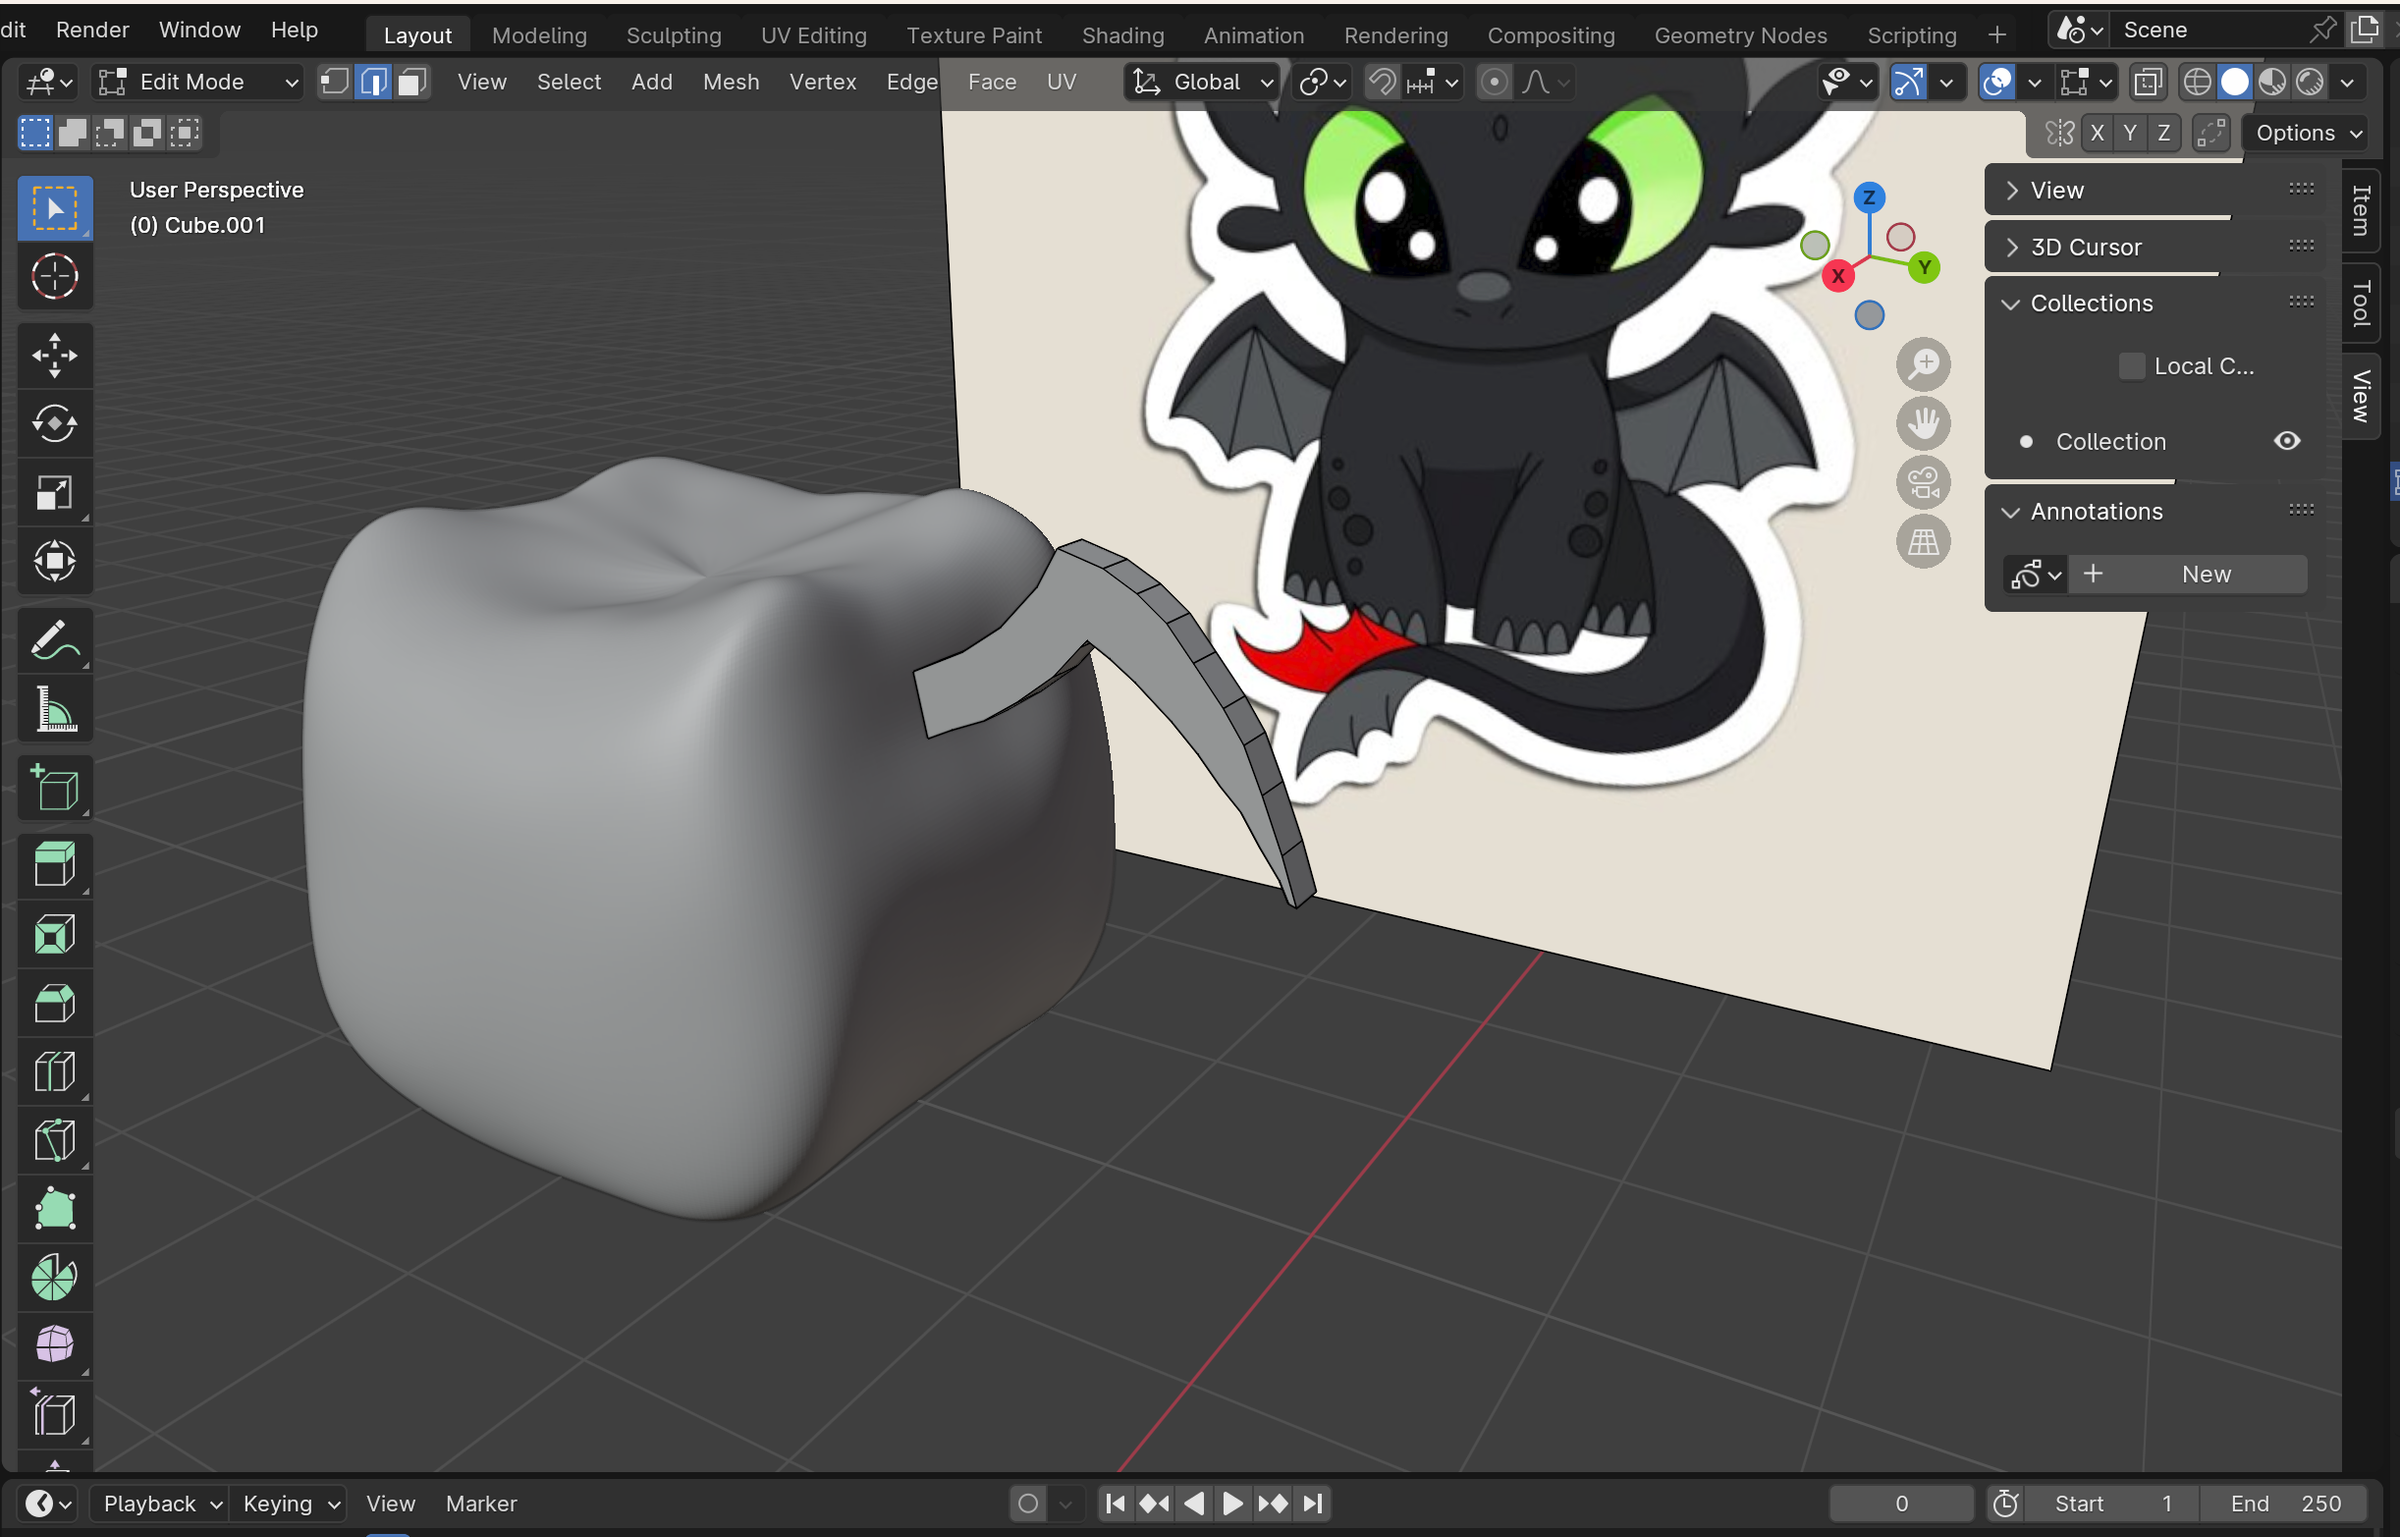
Task: Switch orthographic/perspective grid icon
Action: click(x=1923, y=542)
